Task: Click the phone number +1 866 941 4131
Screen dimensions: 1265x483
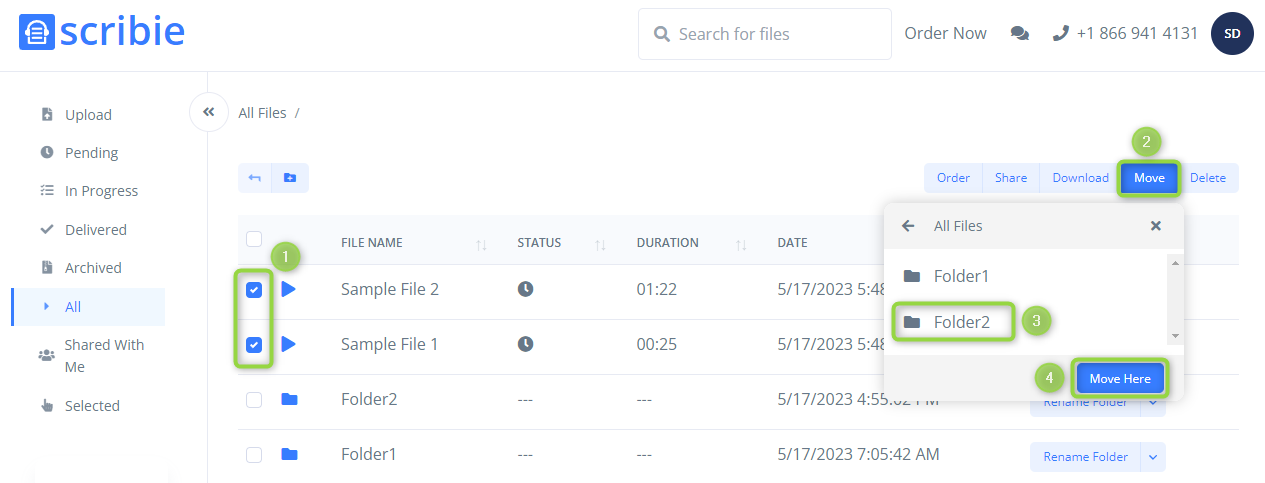Action: pyautogui.click(x=1137, y=33)
